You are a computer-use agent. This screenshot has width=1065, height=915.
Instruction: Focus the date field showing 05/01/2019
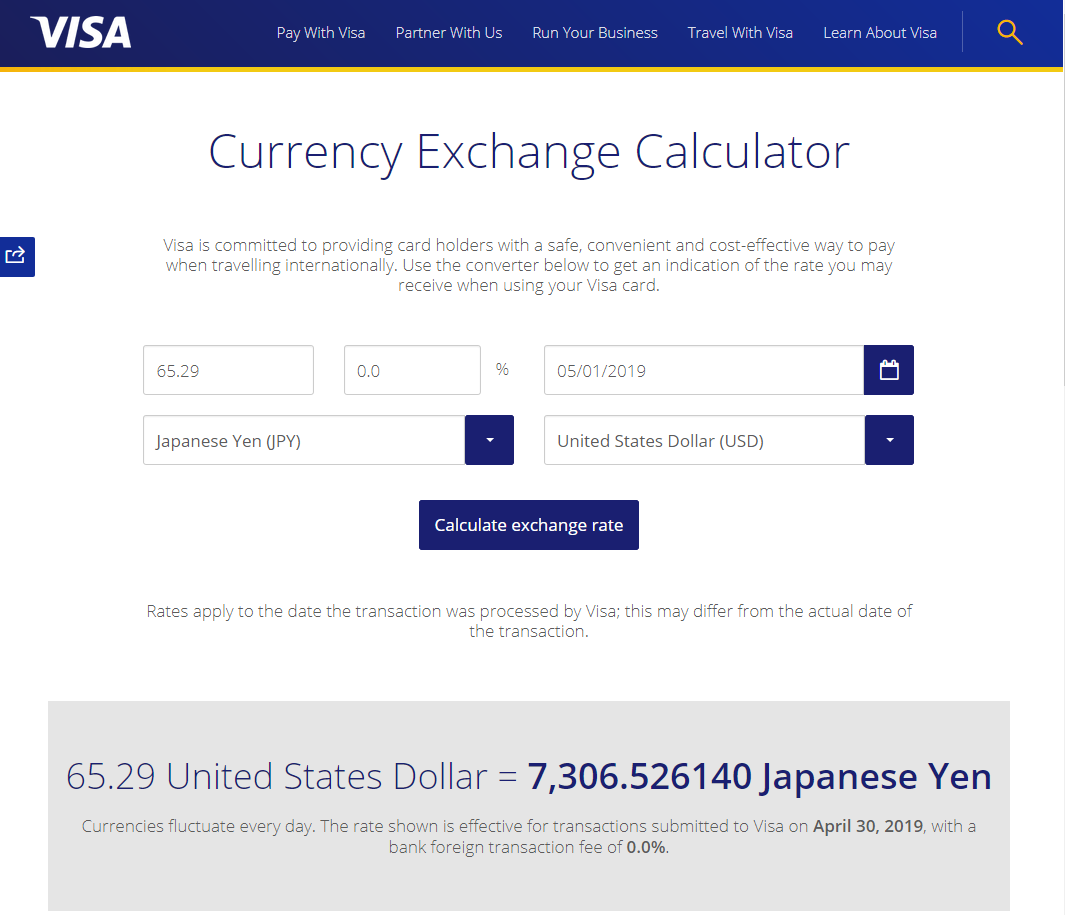(704, 370)
